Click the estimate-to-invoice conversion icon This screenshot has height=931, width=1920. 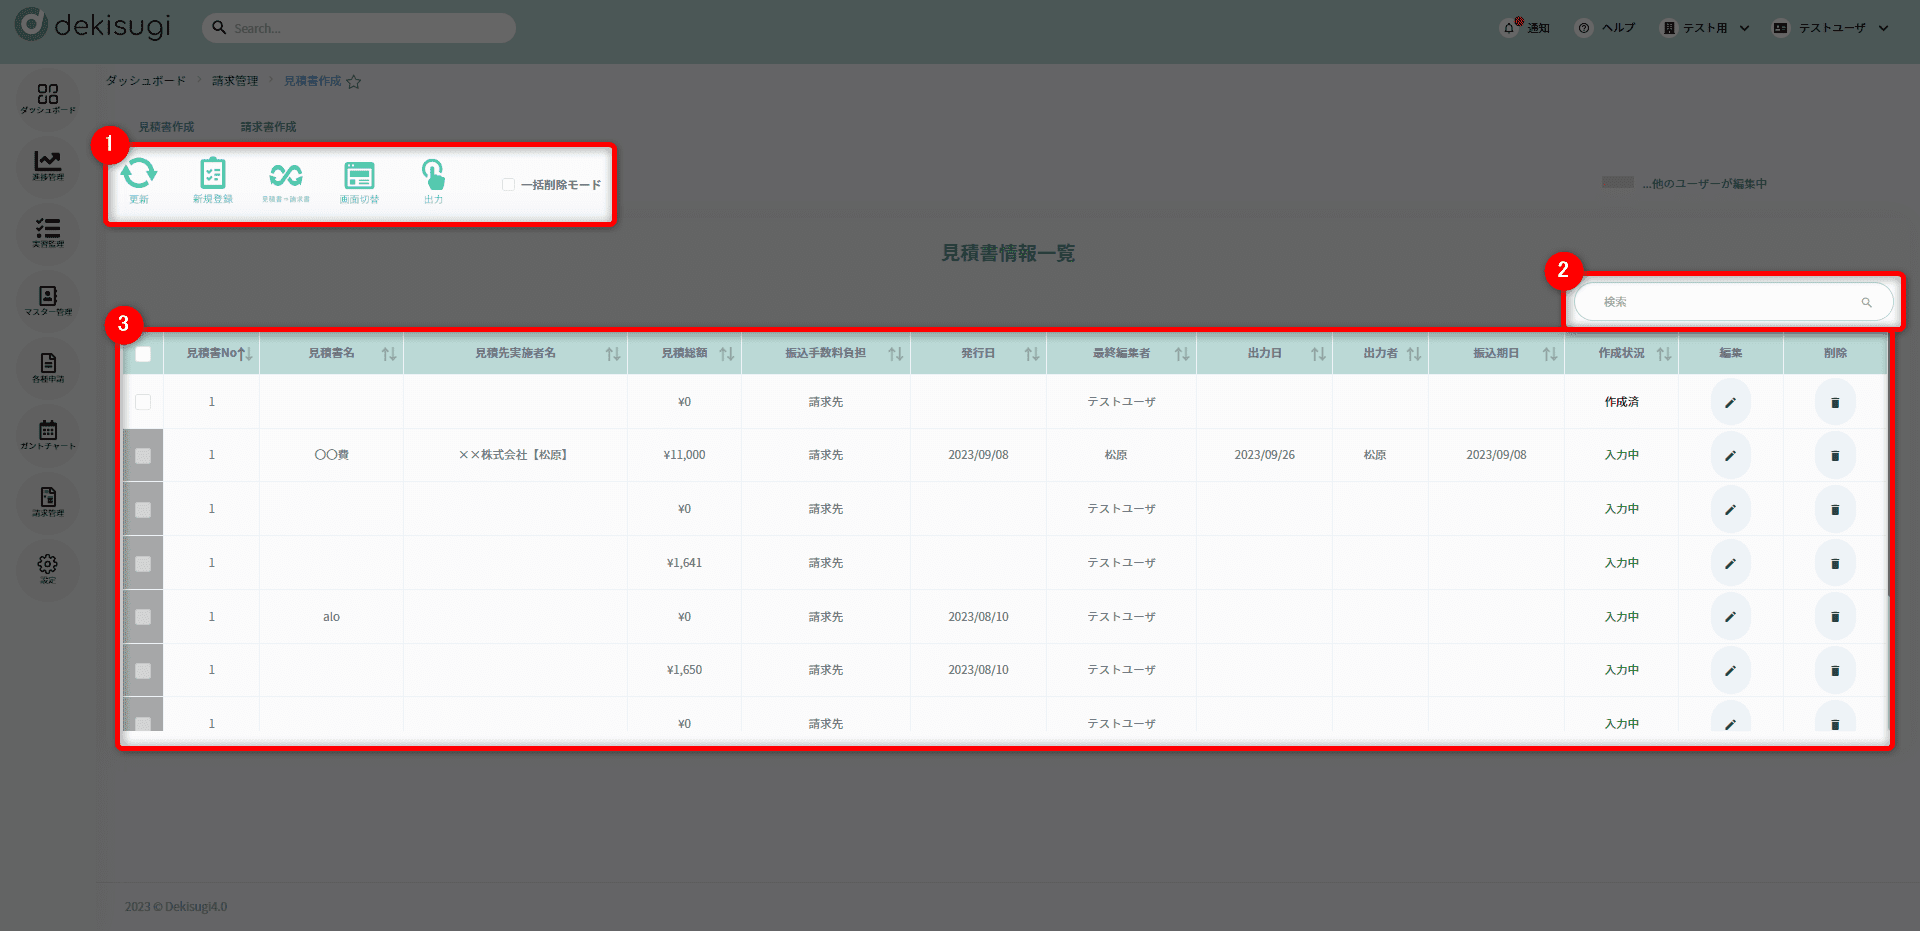tap(286, 177)
